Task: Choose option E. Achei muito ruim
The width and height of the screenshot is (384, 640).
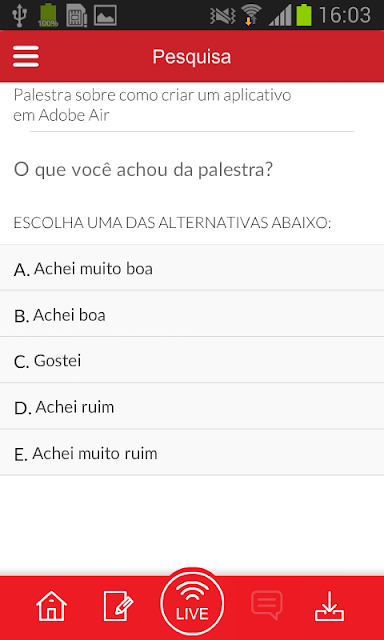Action: tap(192, 453)
